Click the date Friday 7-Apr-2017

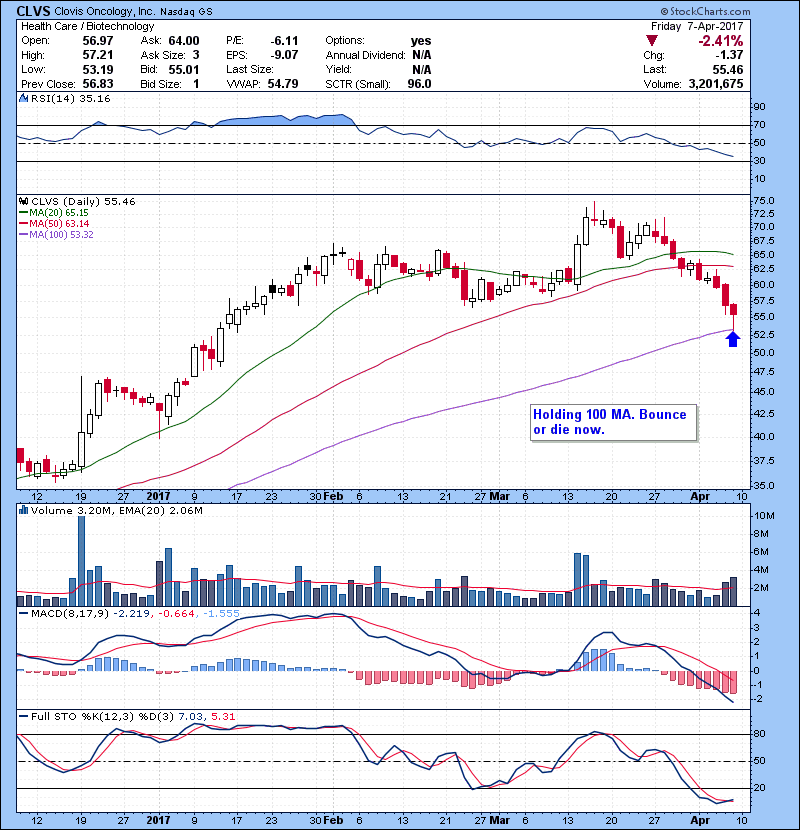[x=697, y=26]
